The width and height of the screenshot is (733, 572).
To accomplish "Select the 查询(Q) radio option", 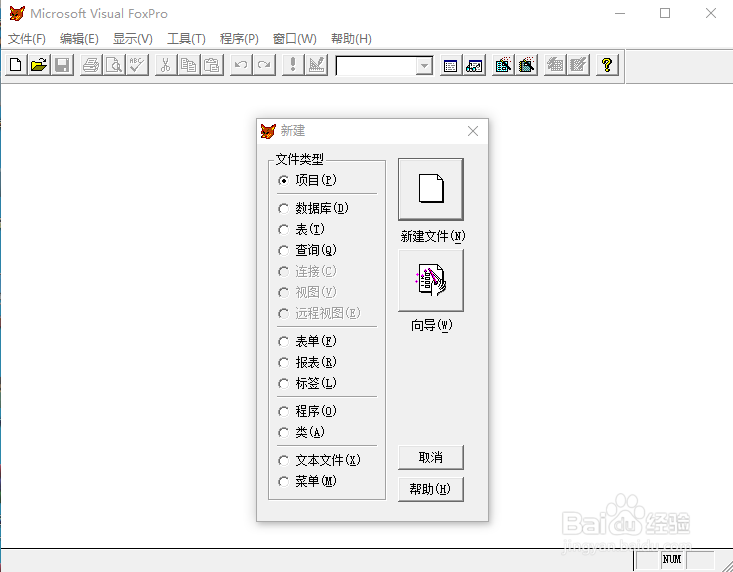I will (x=307, y=250).
